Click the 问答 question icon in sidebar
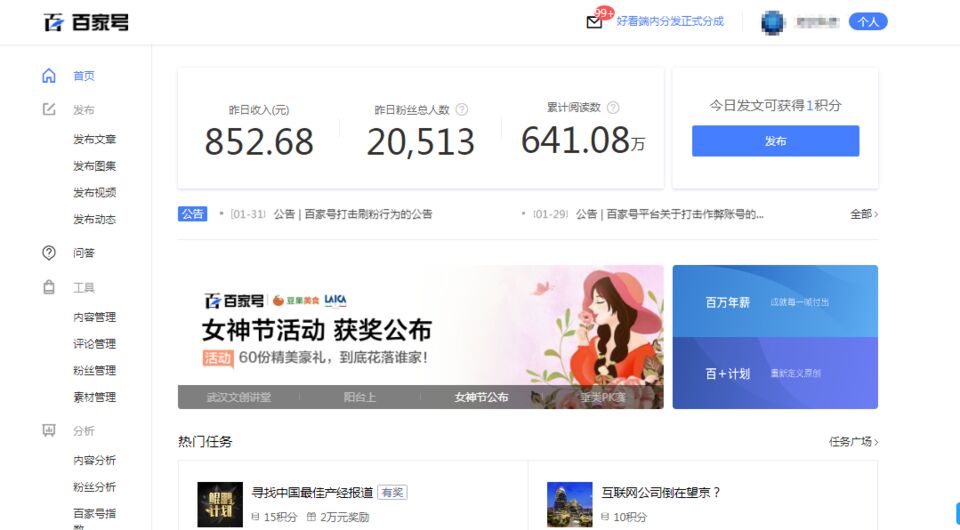 click(x=48, y=253)
